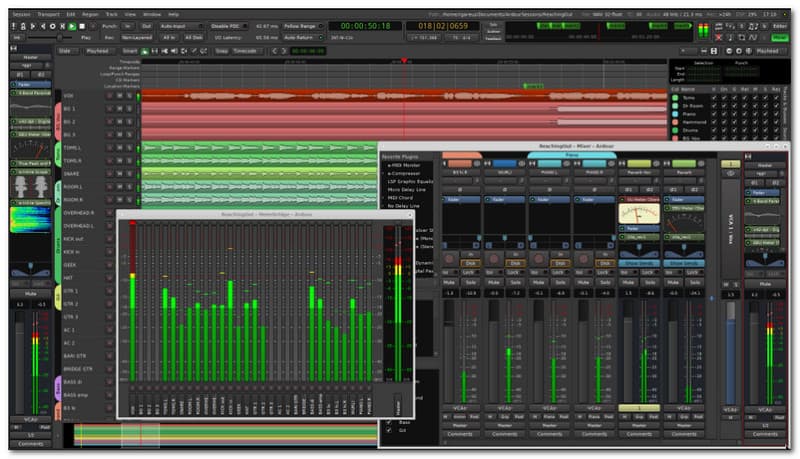Image resolution: width=800 pixels, height=459 pixels.
Task: Click the VU meter plugin display on Reverb Voc strip
Action: 639,214
